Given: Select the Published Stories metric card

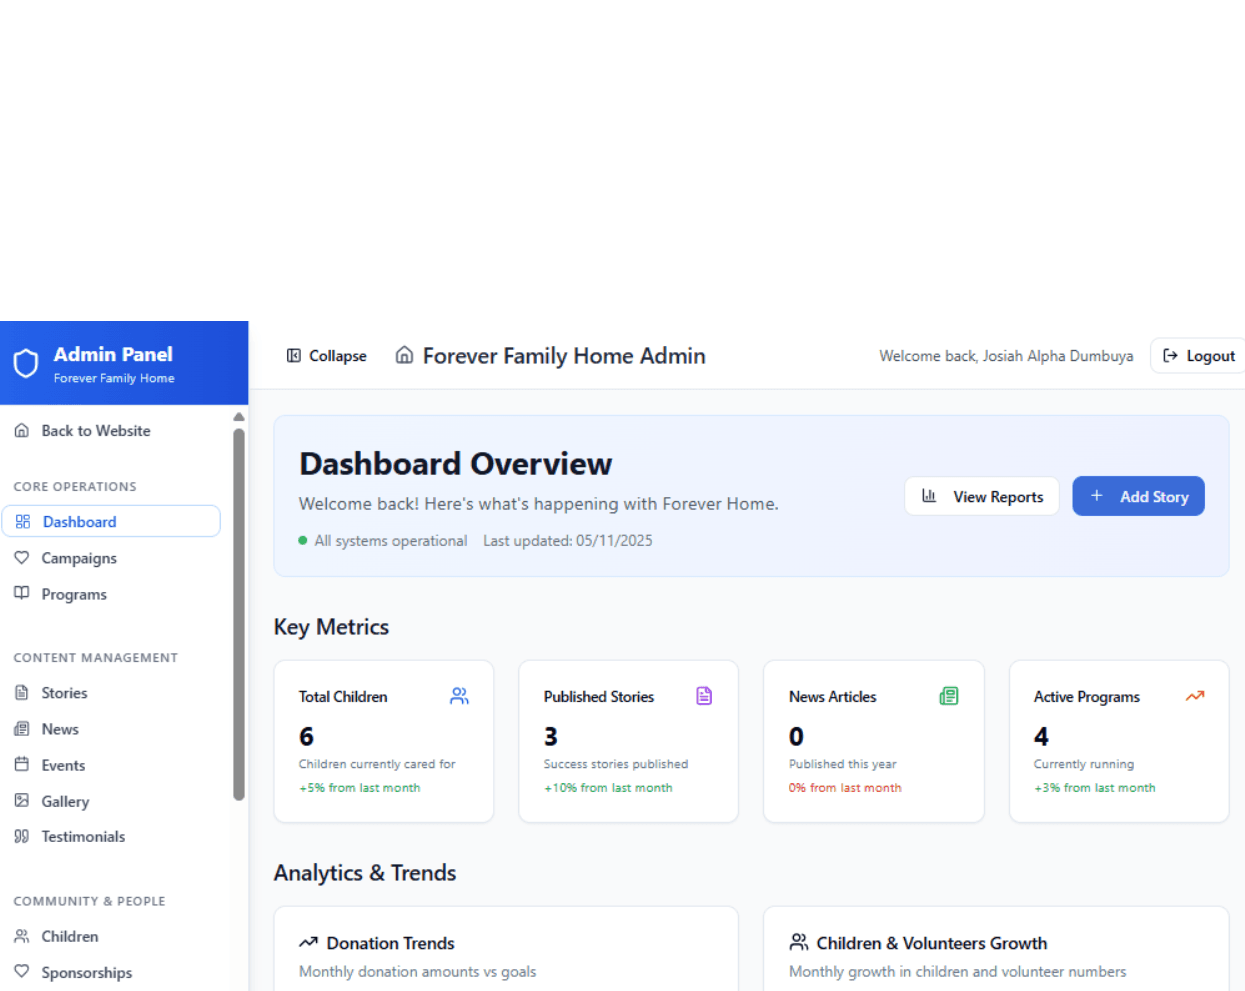Looking at the screenshot, I should tap(629, 741).
